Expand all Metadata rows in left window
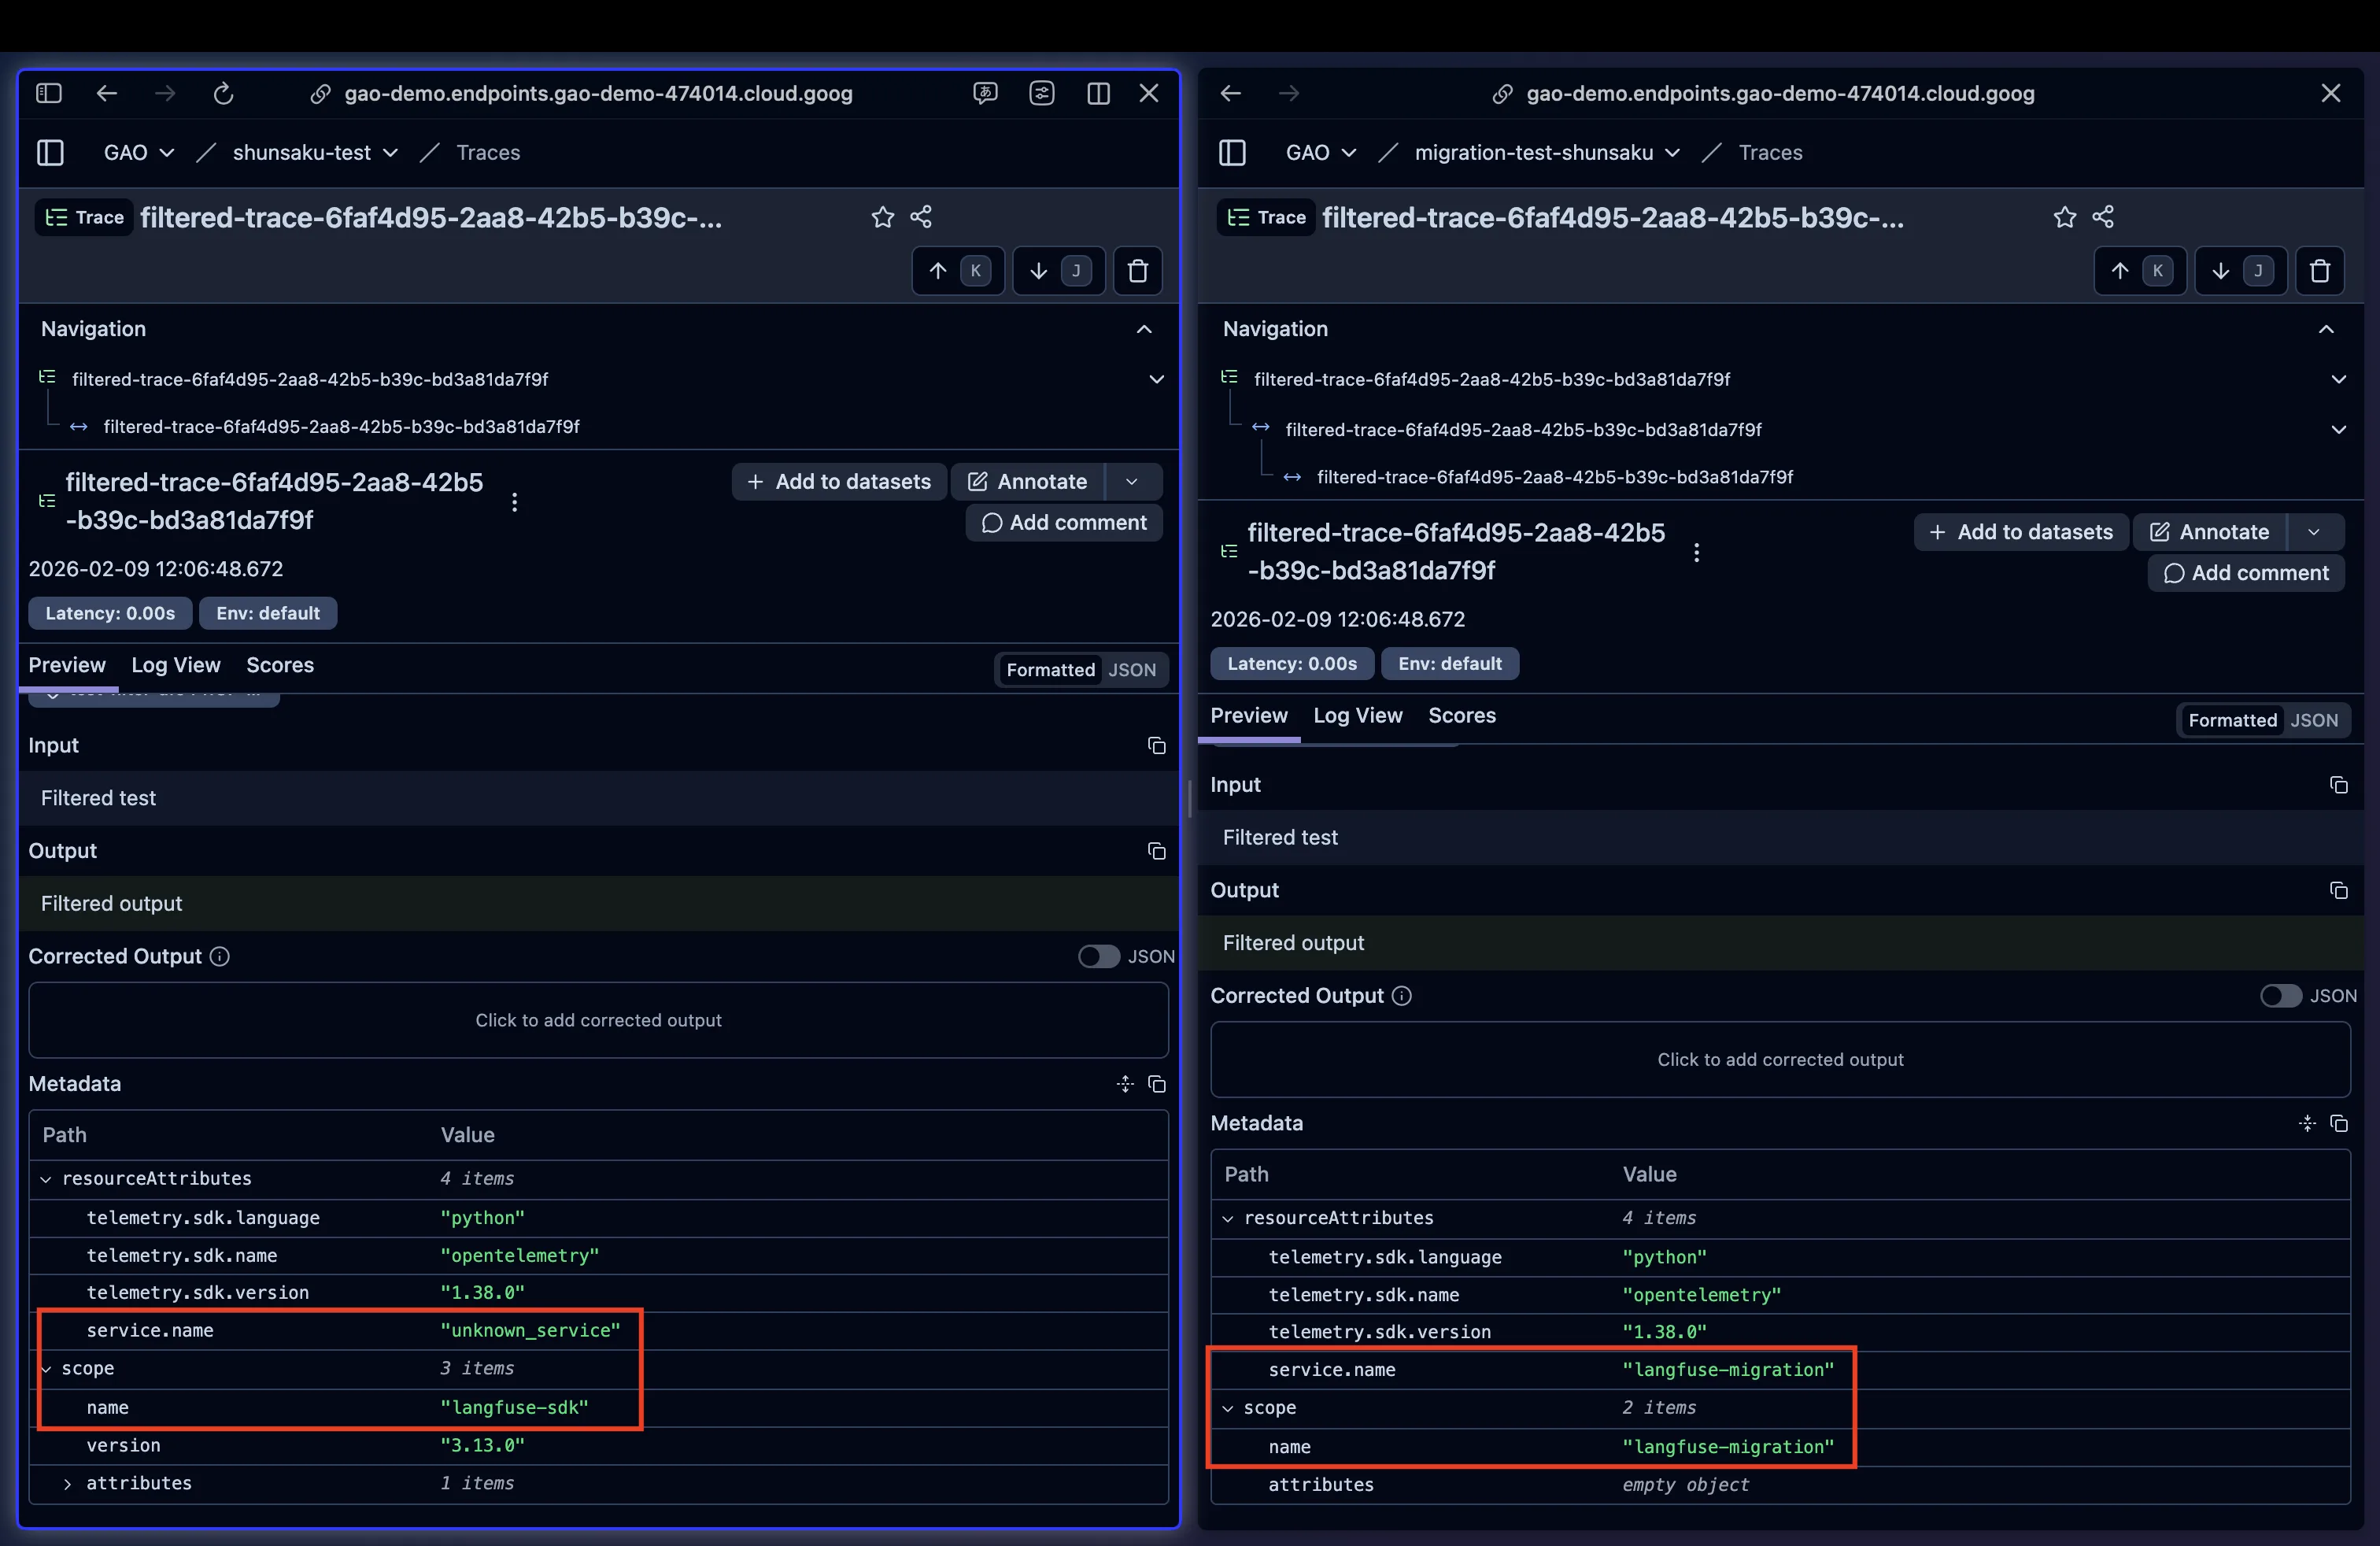The height and width of the screenshot is (1546, 2380). [1125, 1084]
